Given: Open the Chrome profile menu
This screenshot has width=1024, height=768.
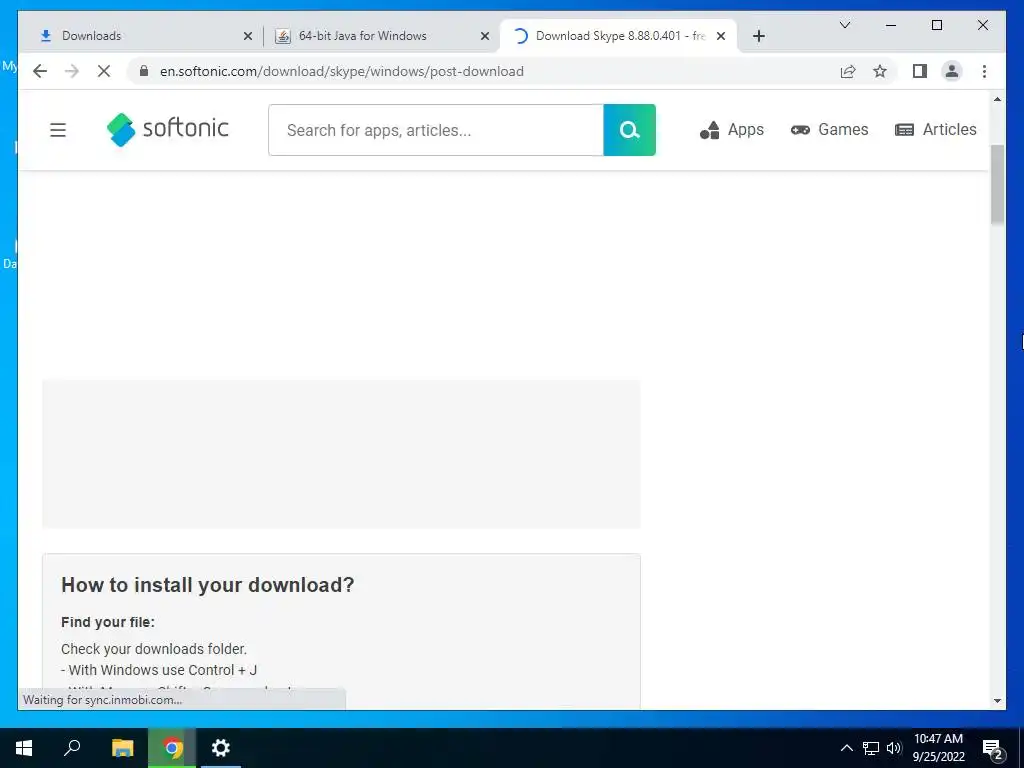Looking at the screenshot, I should point(952,71).
